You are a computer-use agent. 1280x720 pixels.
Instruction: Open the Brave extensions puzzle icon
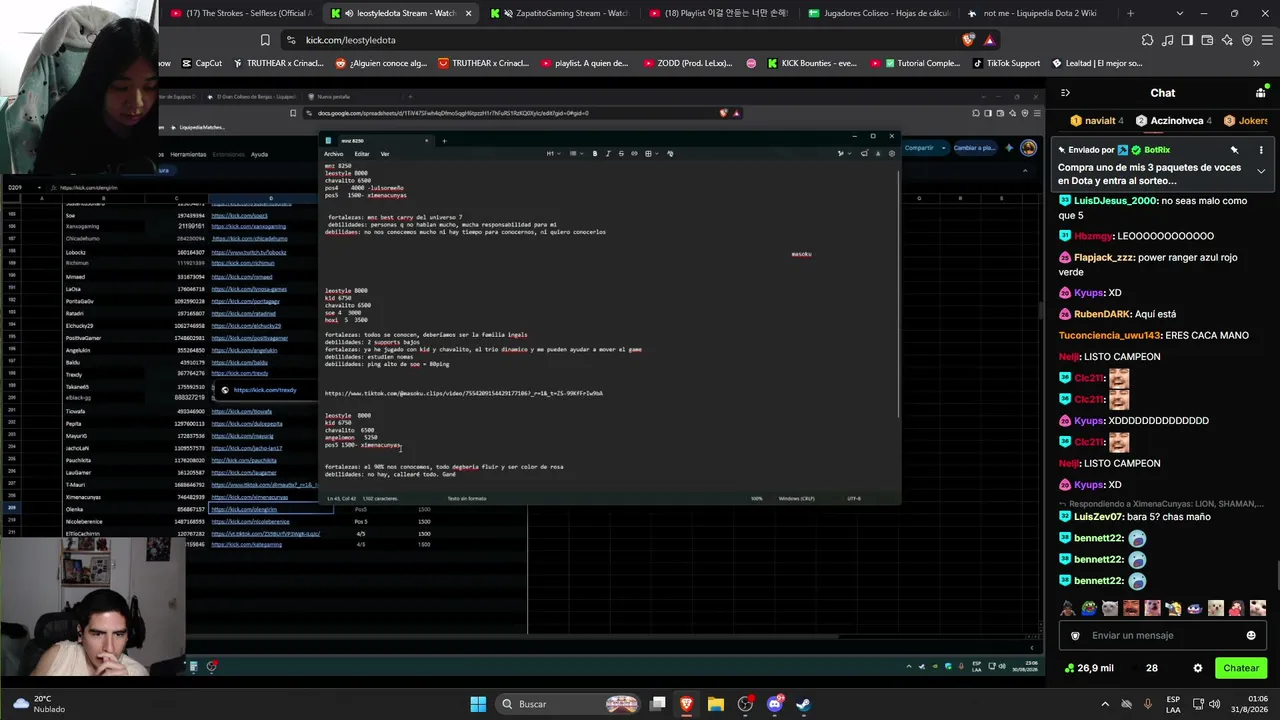click(x=1147, y=40)
